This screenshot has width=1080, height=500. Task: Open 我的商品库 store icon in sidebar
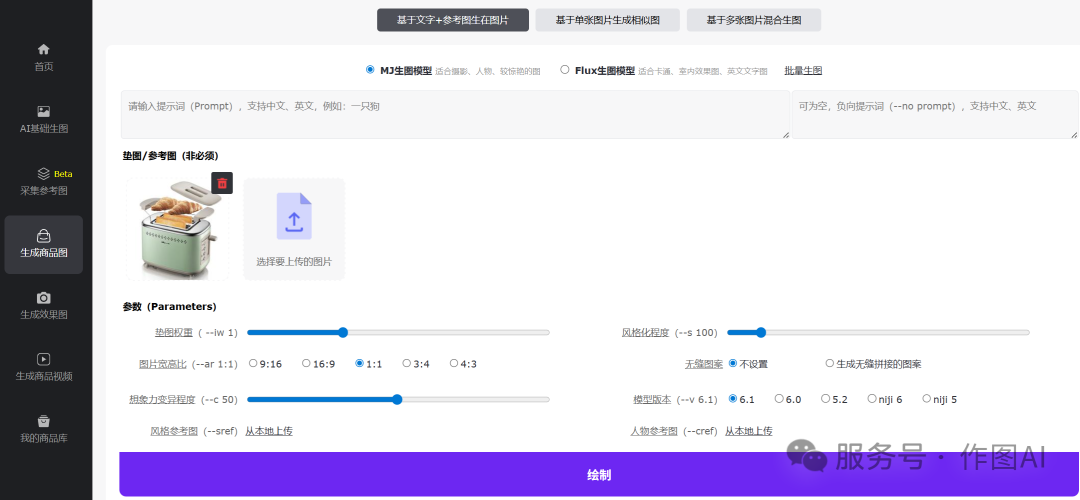tap(43, 421)
